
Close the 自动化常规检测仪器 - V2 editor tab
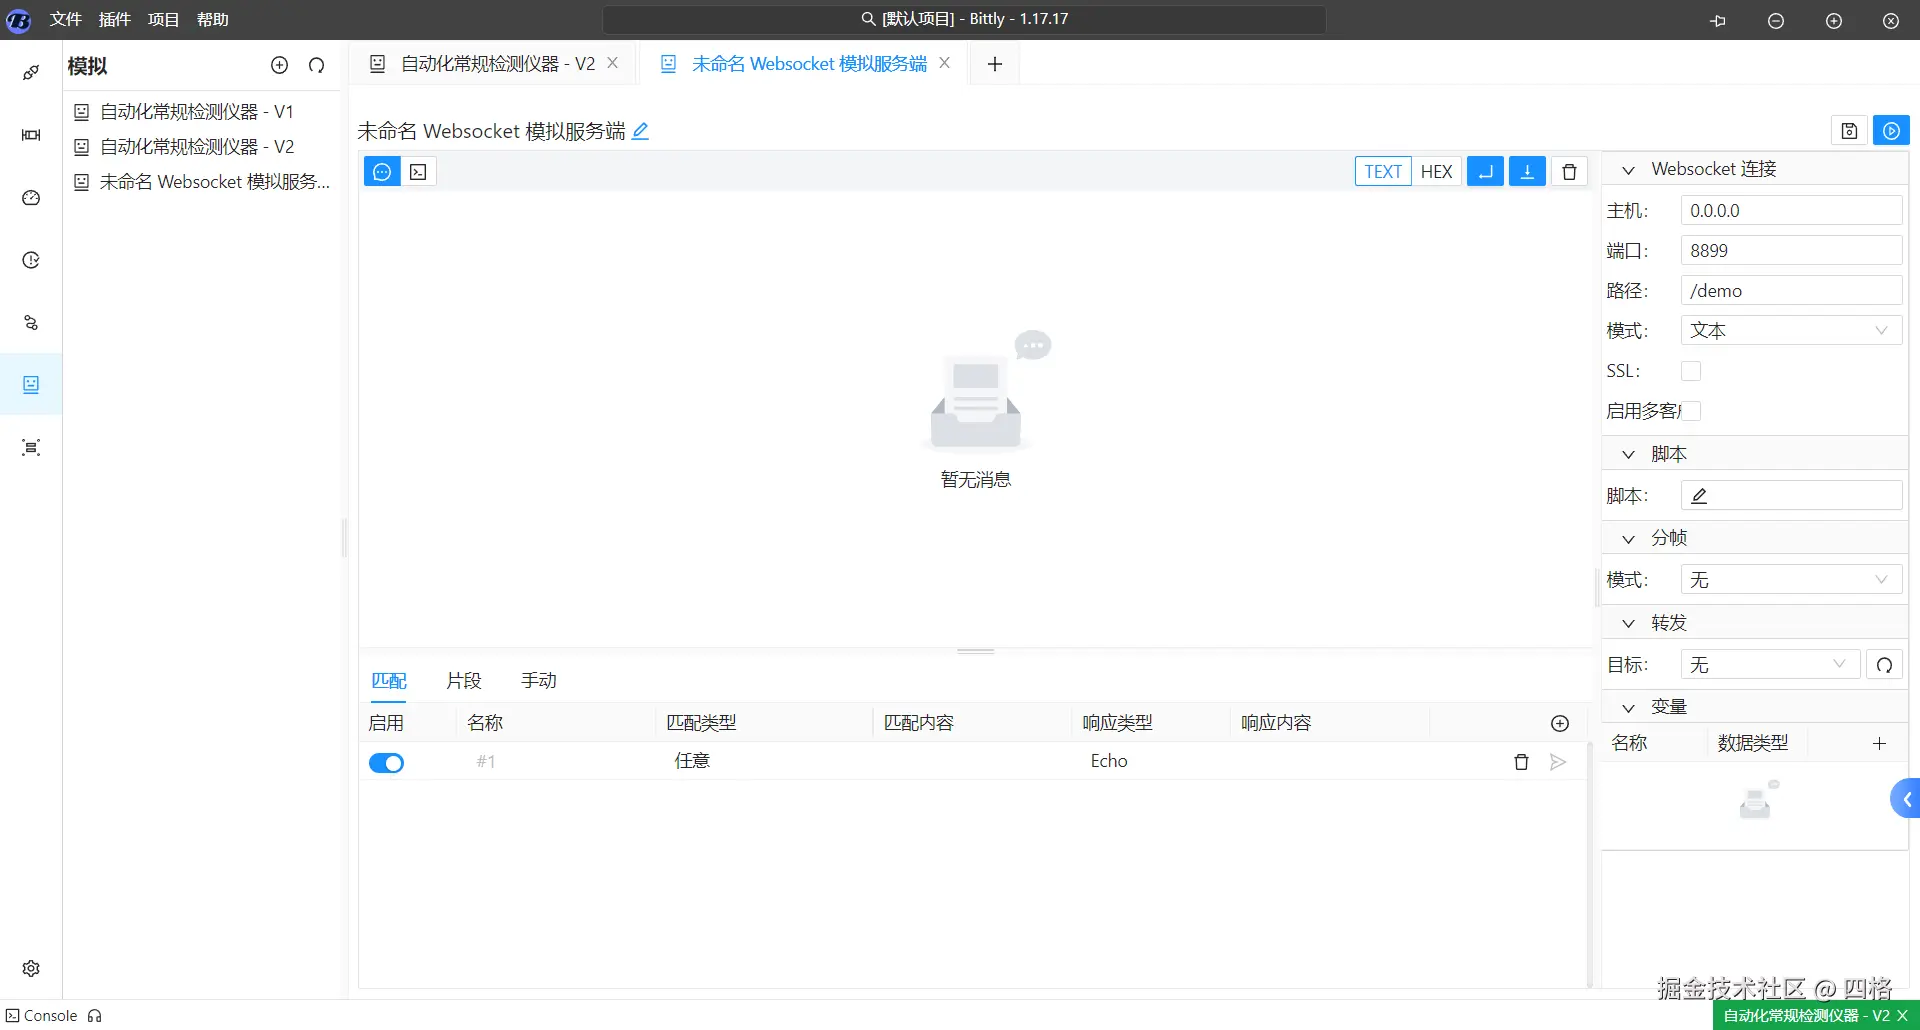point(613,63)
